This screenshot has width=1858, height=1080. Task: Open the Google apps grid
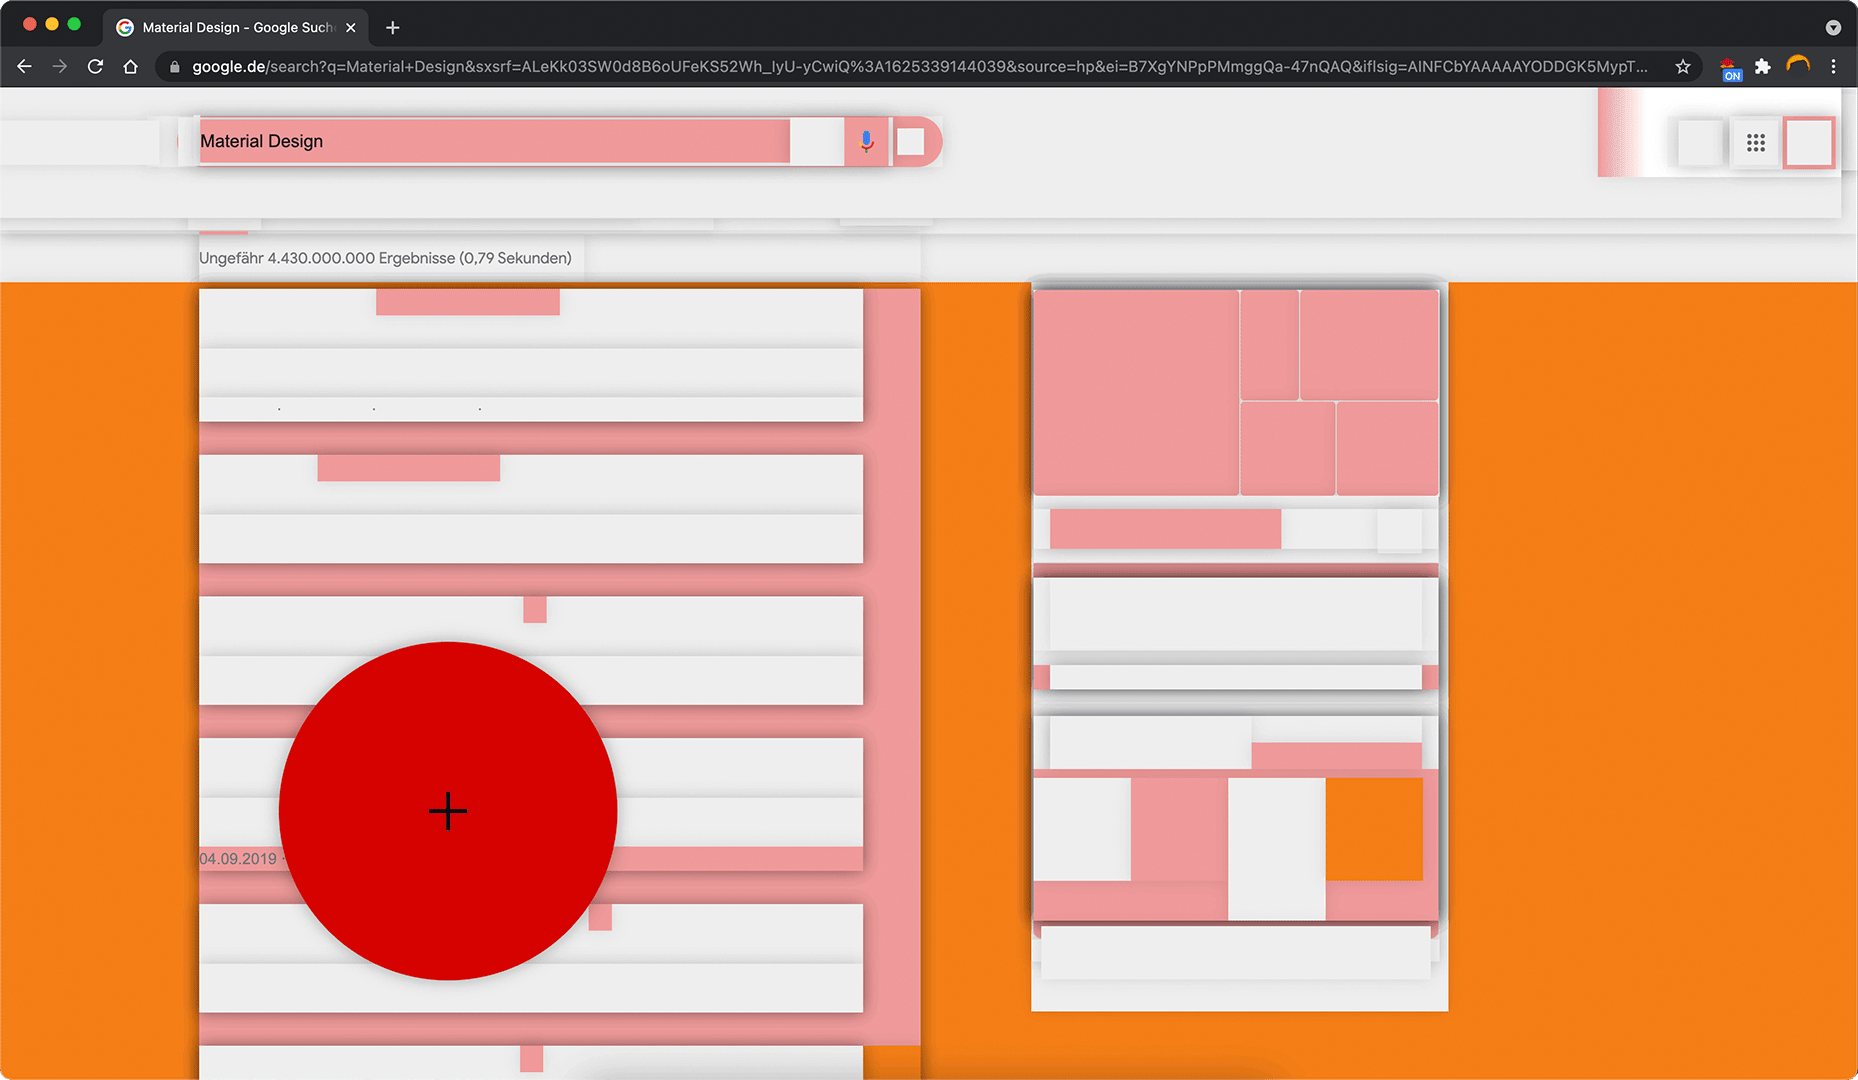1756,143
